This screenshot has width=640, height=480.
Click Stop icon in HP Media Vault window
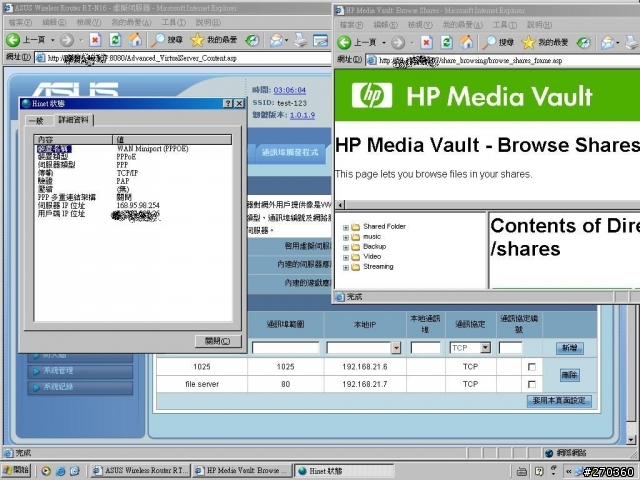427,42
